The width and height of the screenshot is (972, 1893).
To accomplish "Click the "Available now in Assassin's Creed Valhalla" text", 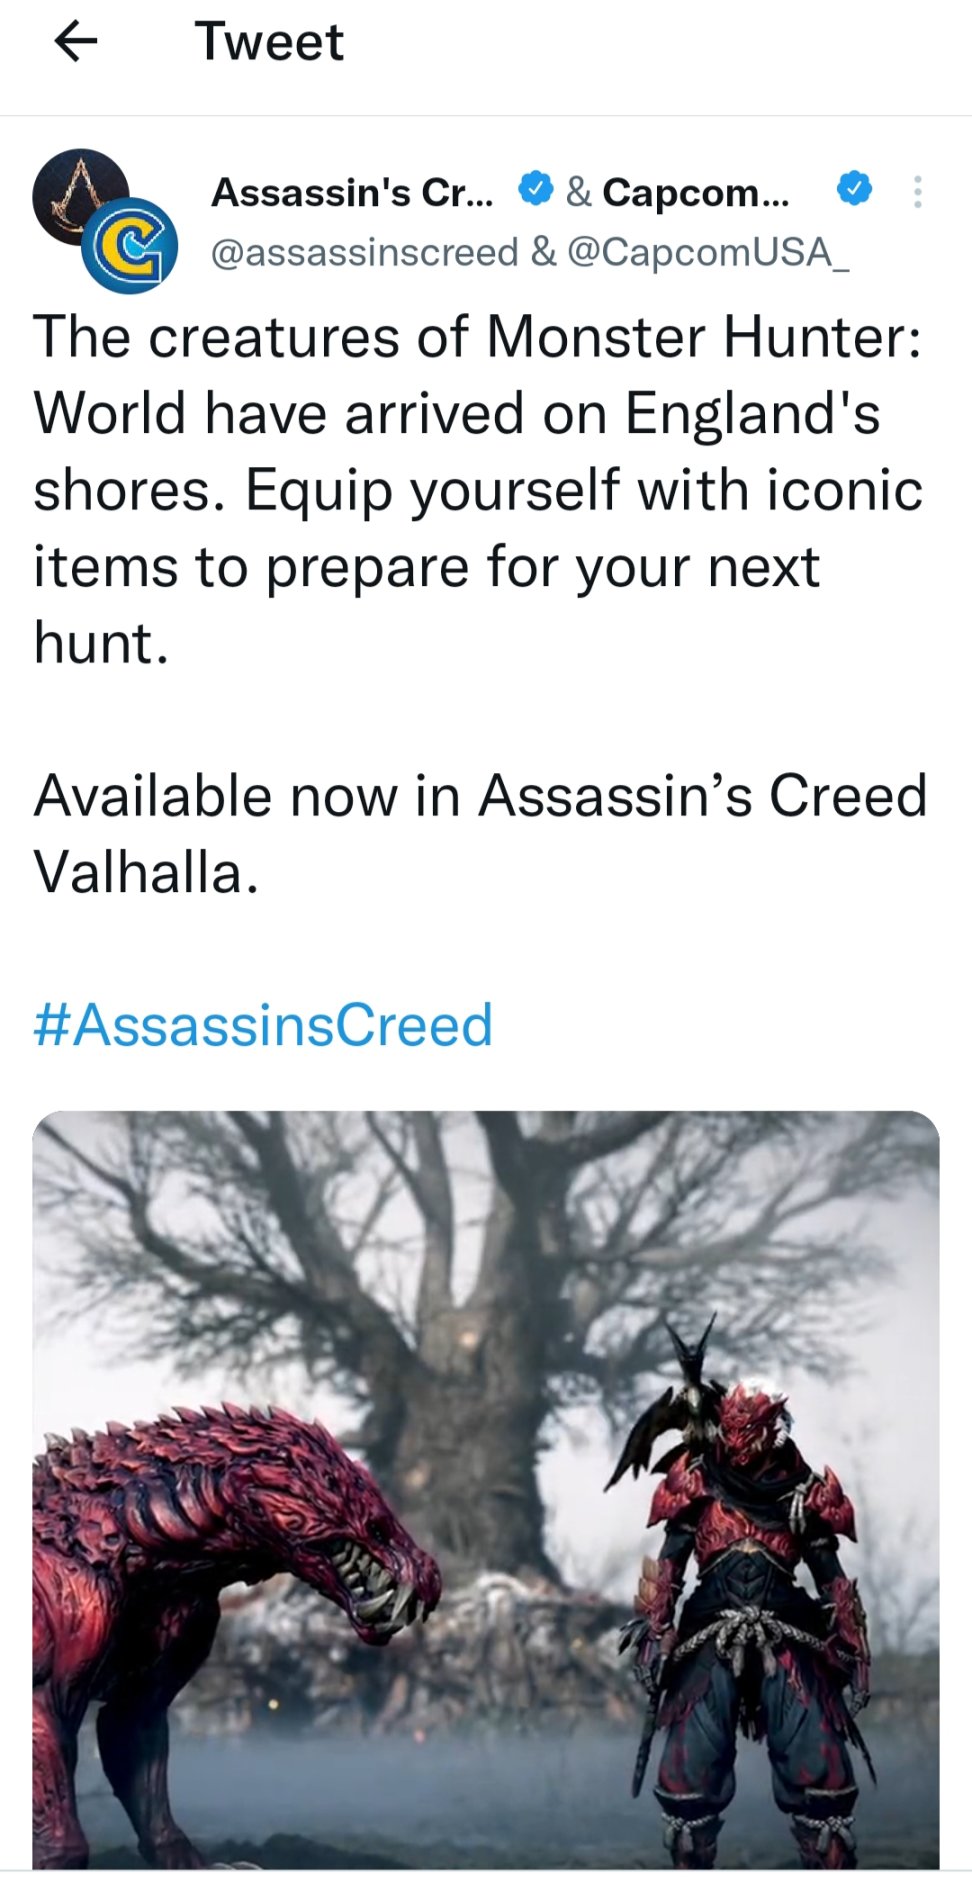I will tap(480, 833).
